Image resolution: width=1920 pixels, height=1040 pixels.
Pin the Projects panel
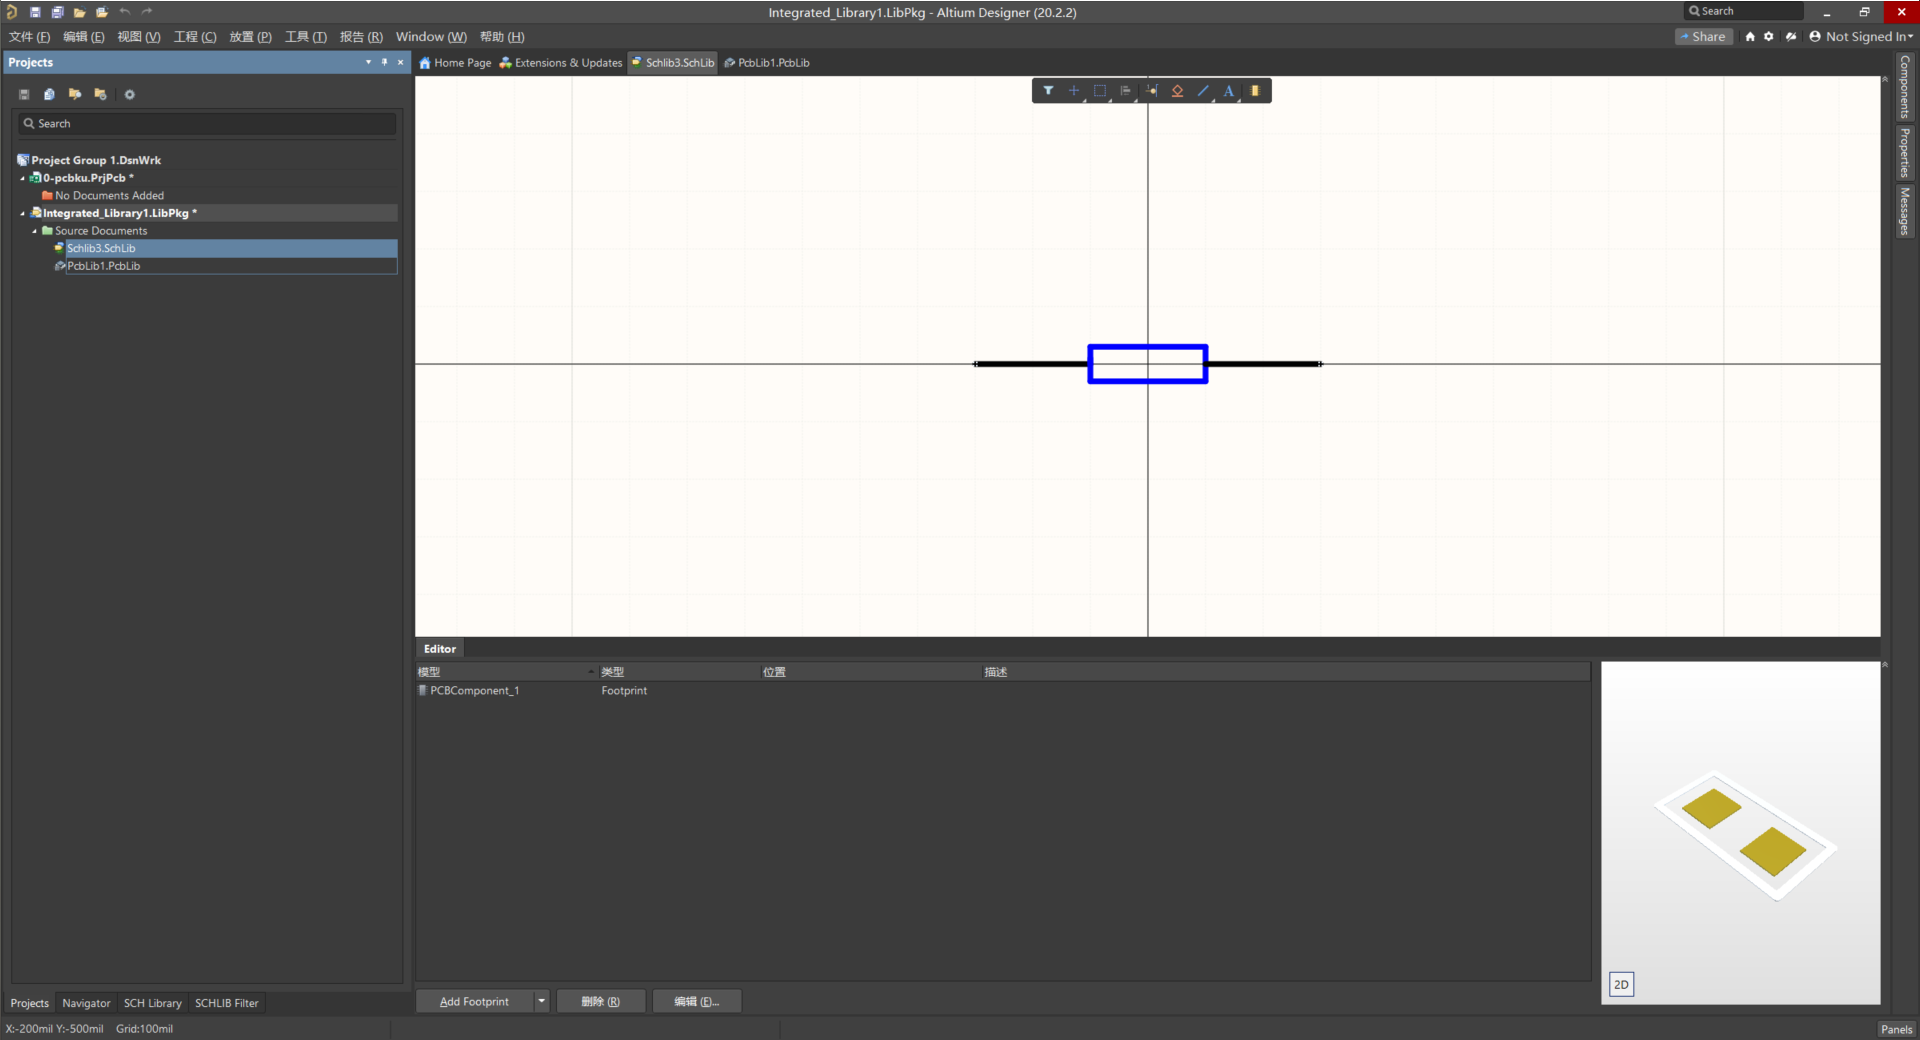click(384, 62)
